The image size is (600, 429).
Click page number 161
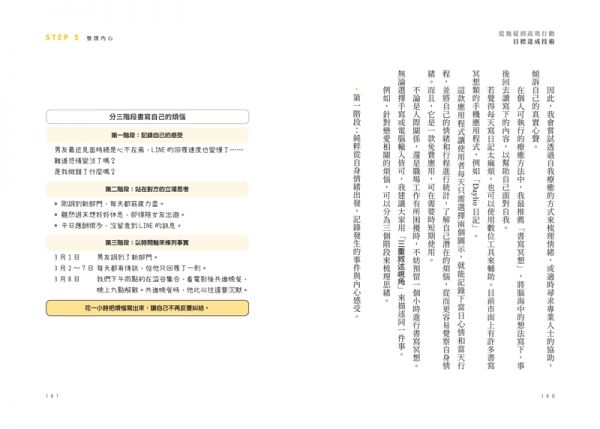pos(52,396)
